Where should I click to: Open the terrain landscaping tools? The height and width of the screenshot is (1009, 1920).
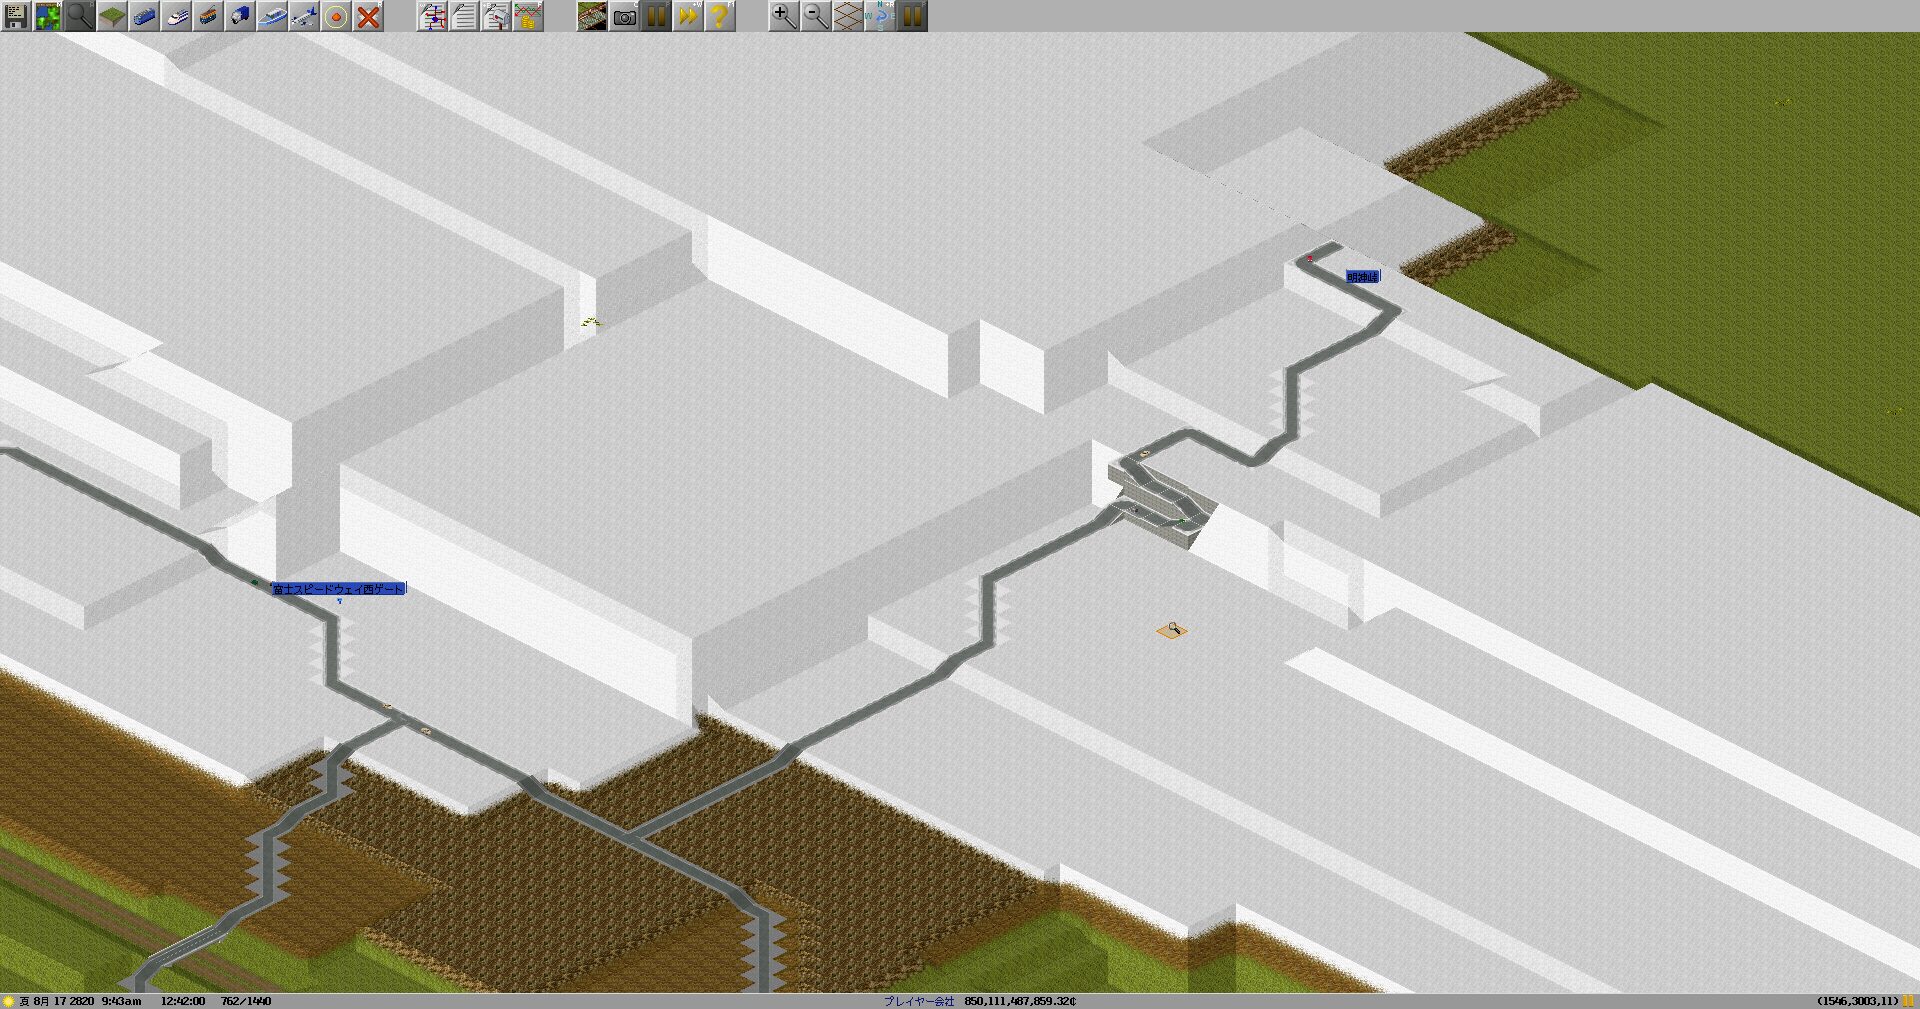(112, 16)
